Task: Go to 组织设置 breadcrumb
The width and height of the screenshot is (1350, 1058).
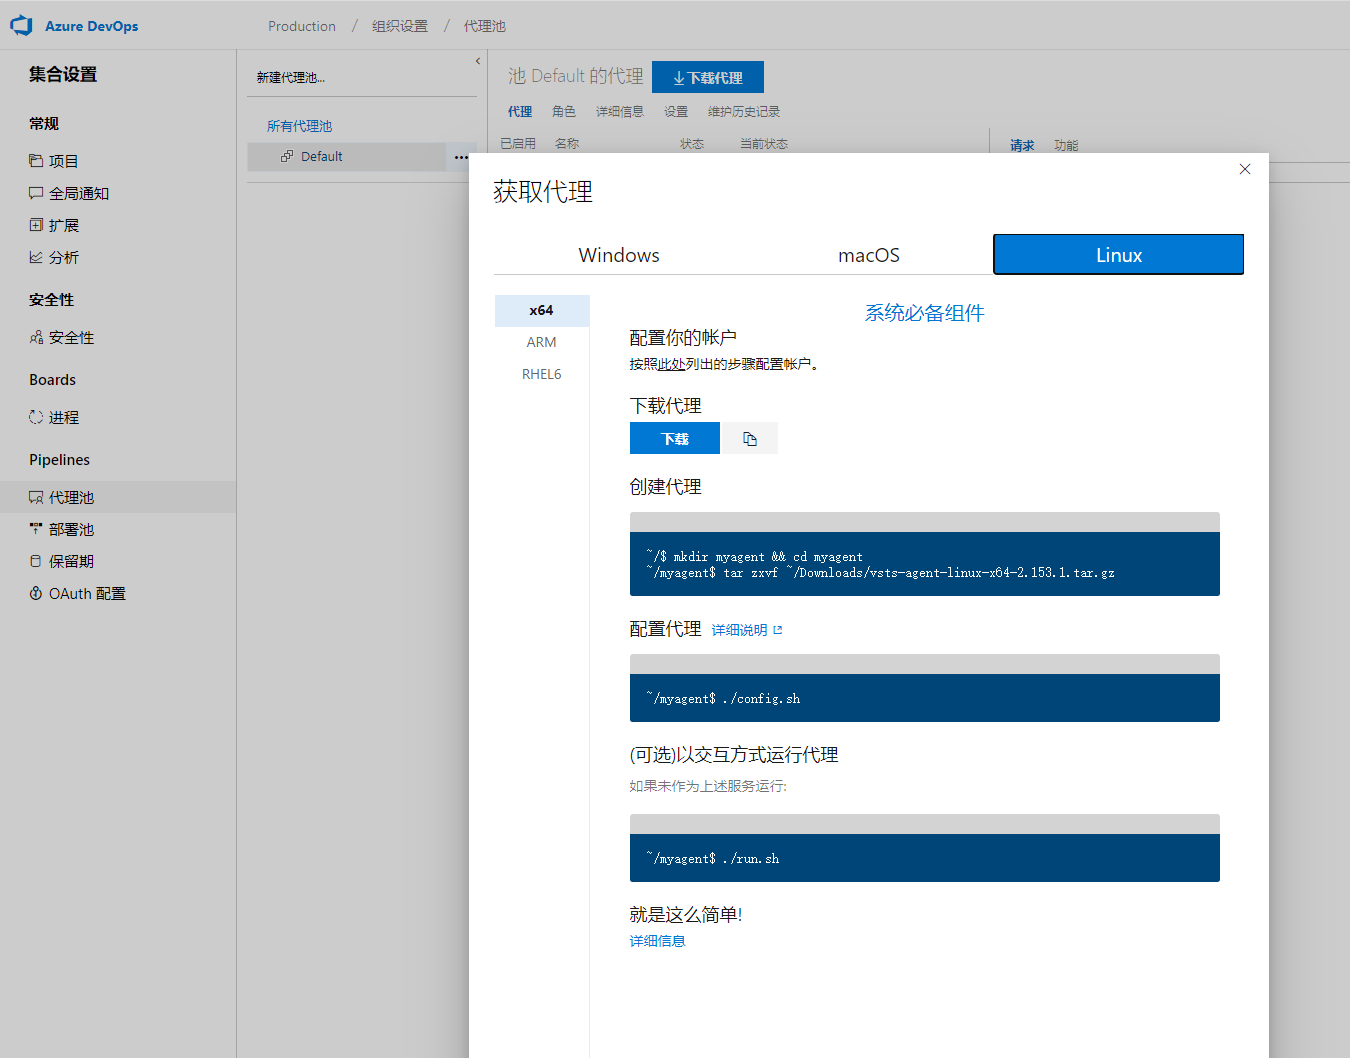Action: coord(400,26)
